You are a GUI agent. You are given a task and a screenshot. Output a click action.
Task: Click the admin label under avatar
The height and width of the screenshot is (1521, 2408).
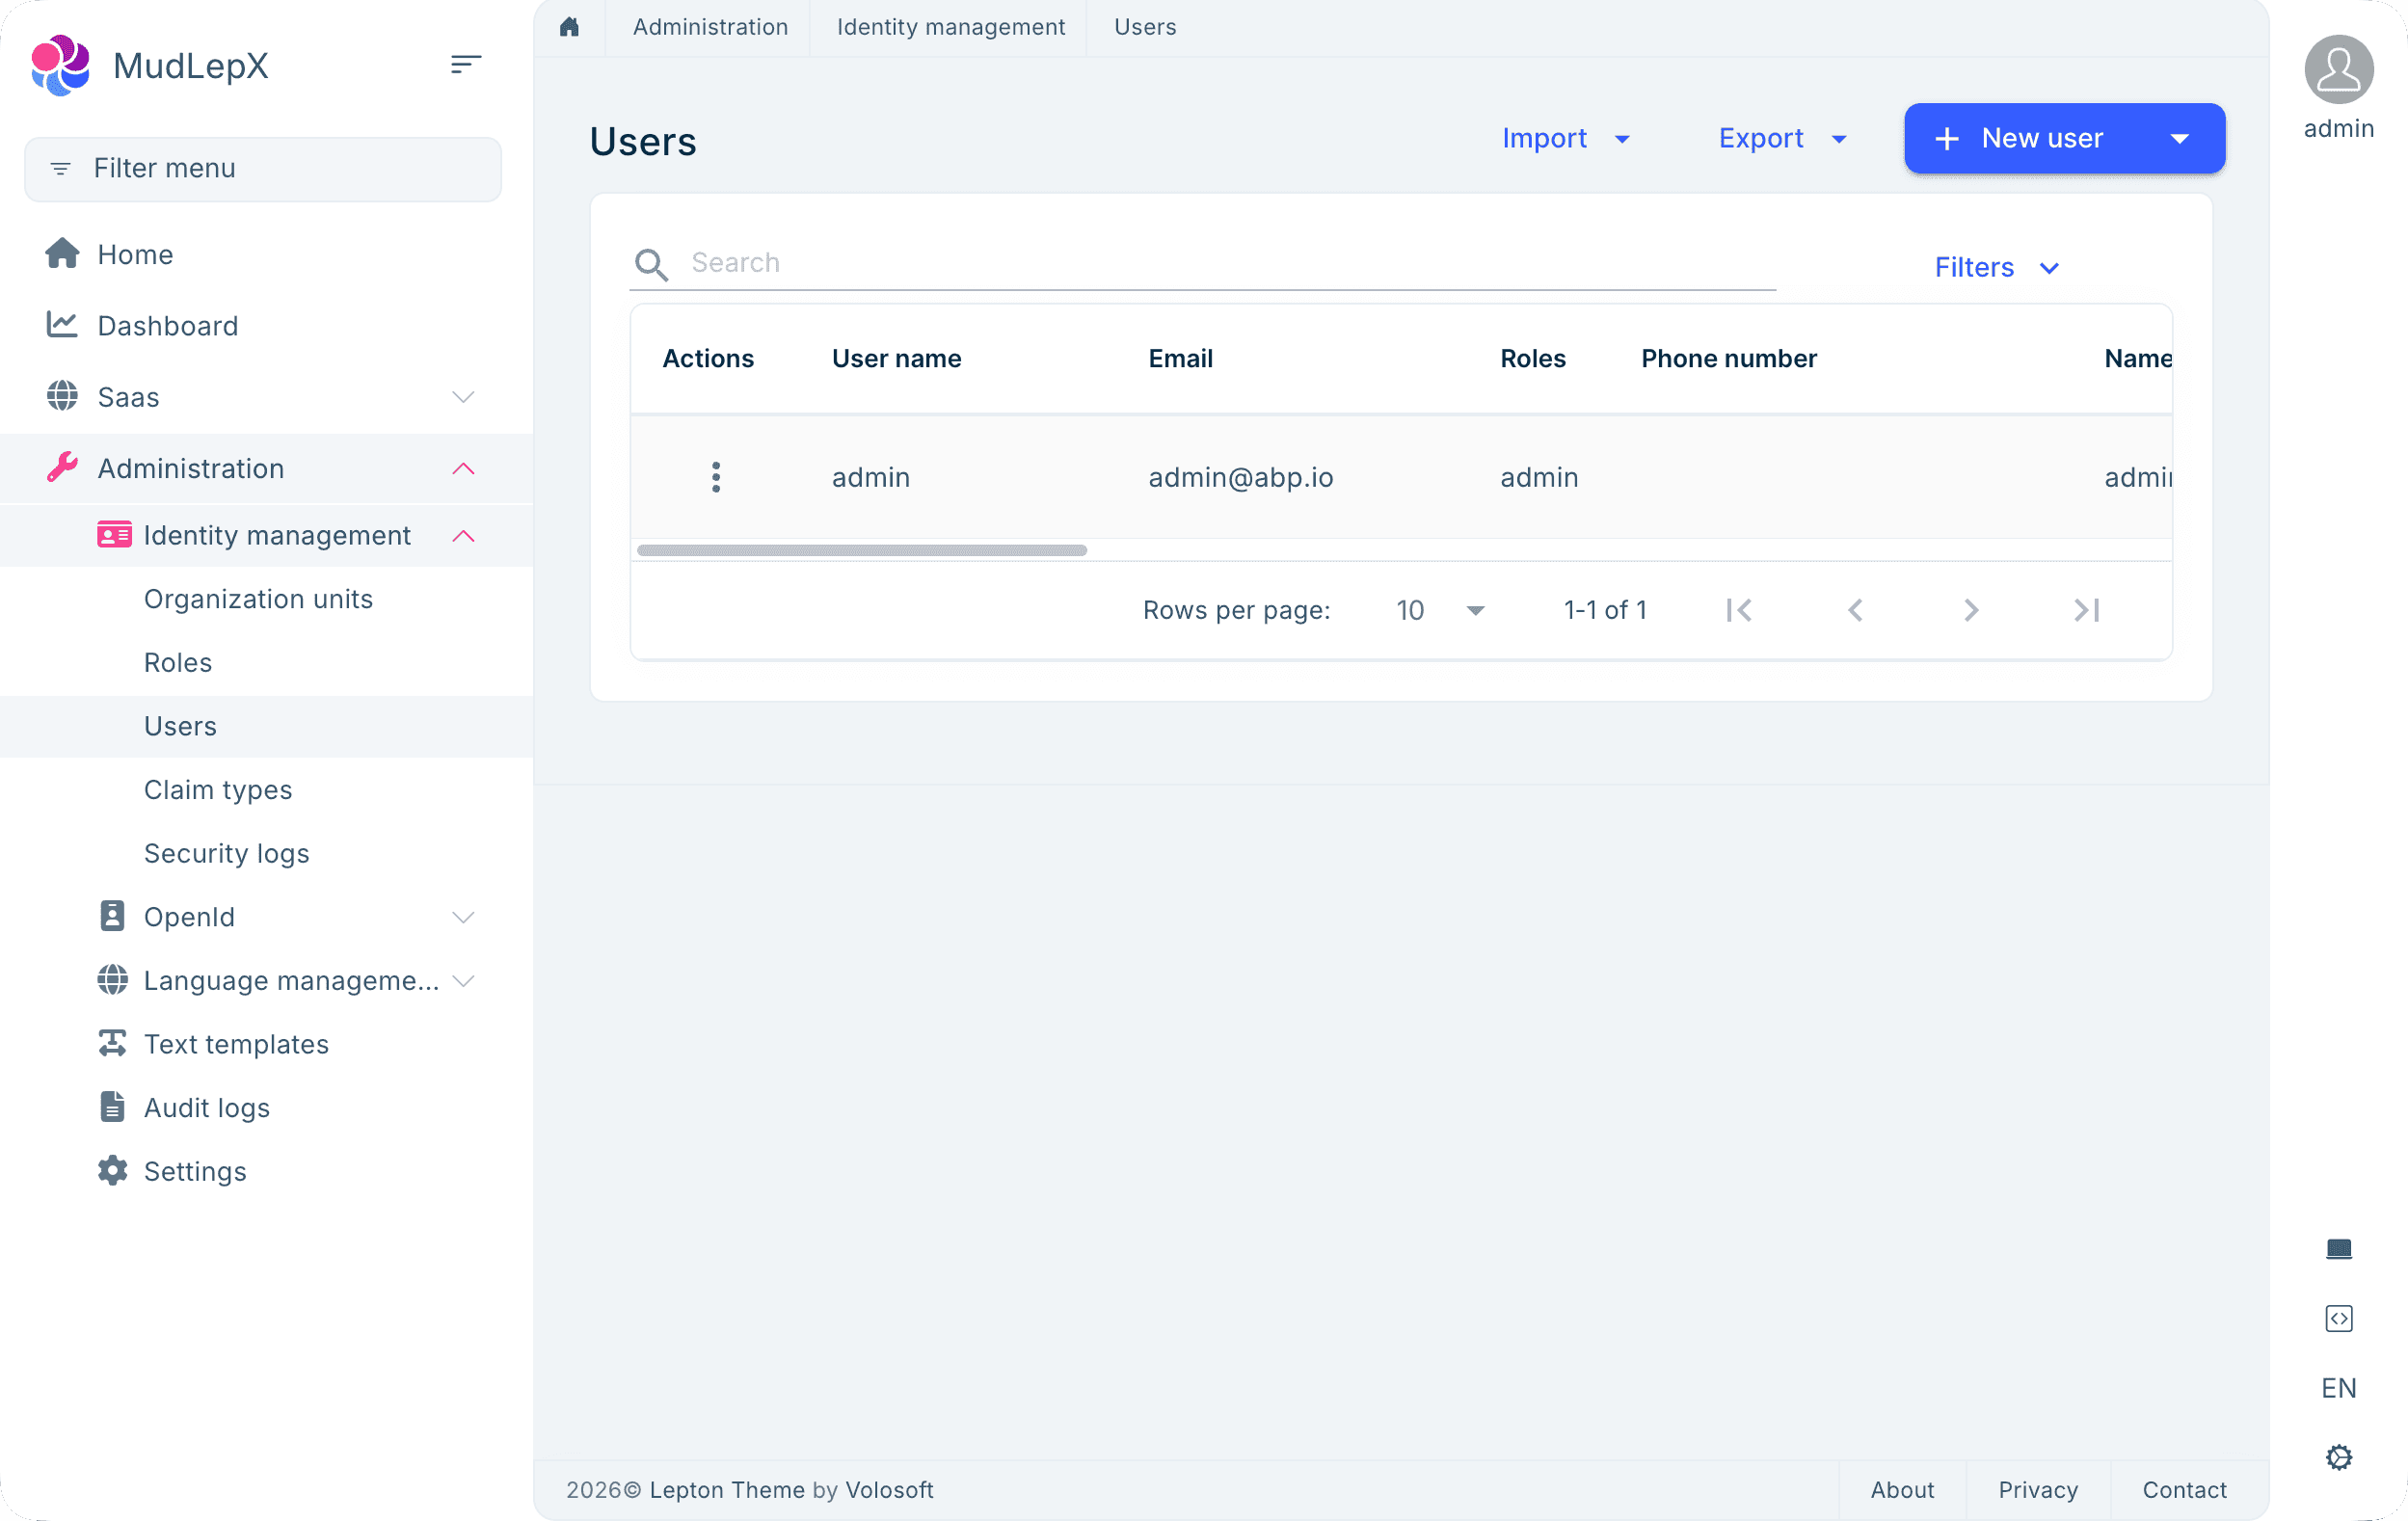point(2339,128)
